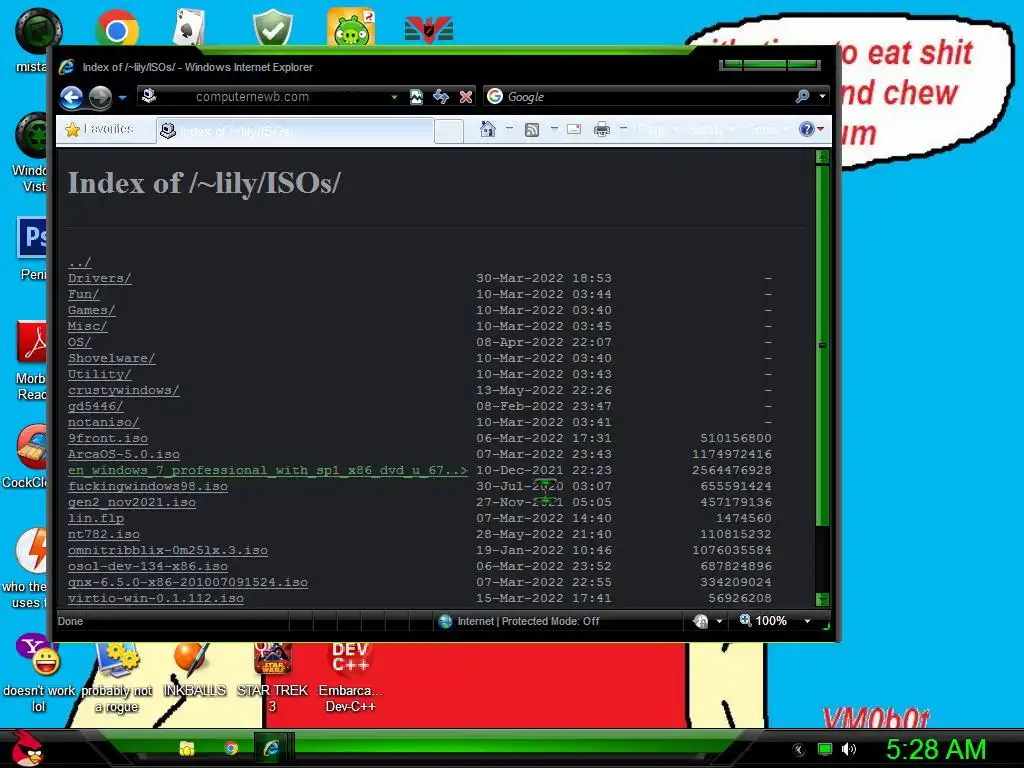This screenshot has width=1024, height=768.
Task: Download 9front.iso
Action: [108, 438]
